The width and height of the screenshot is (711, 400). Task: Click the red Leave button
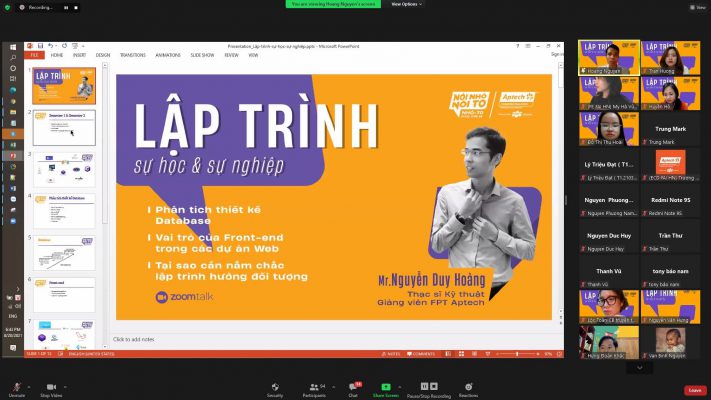694,390
